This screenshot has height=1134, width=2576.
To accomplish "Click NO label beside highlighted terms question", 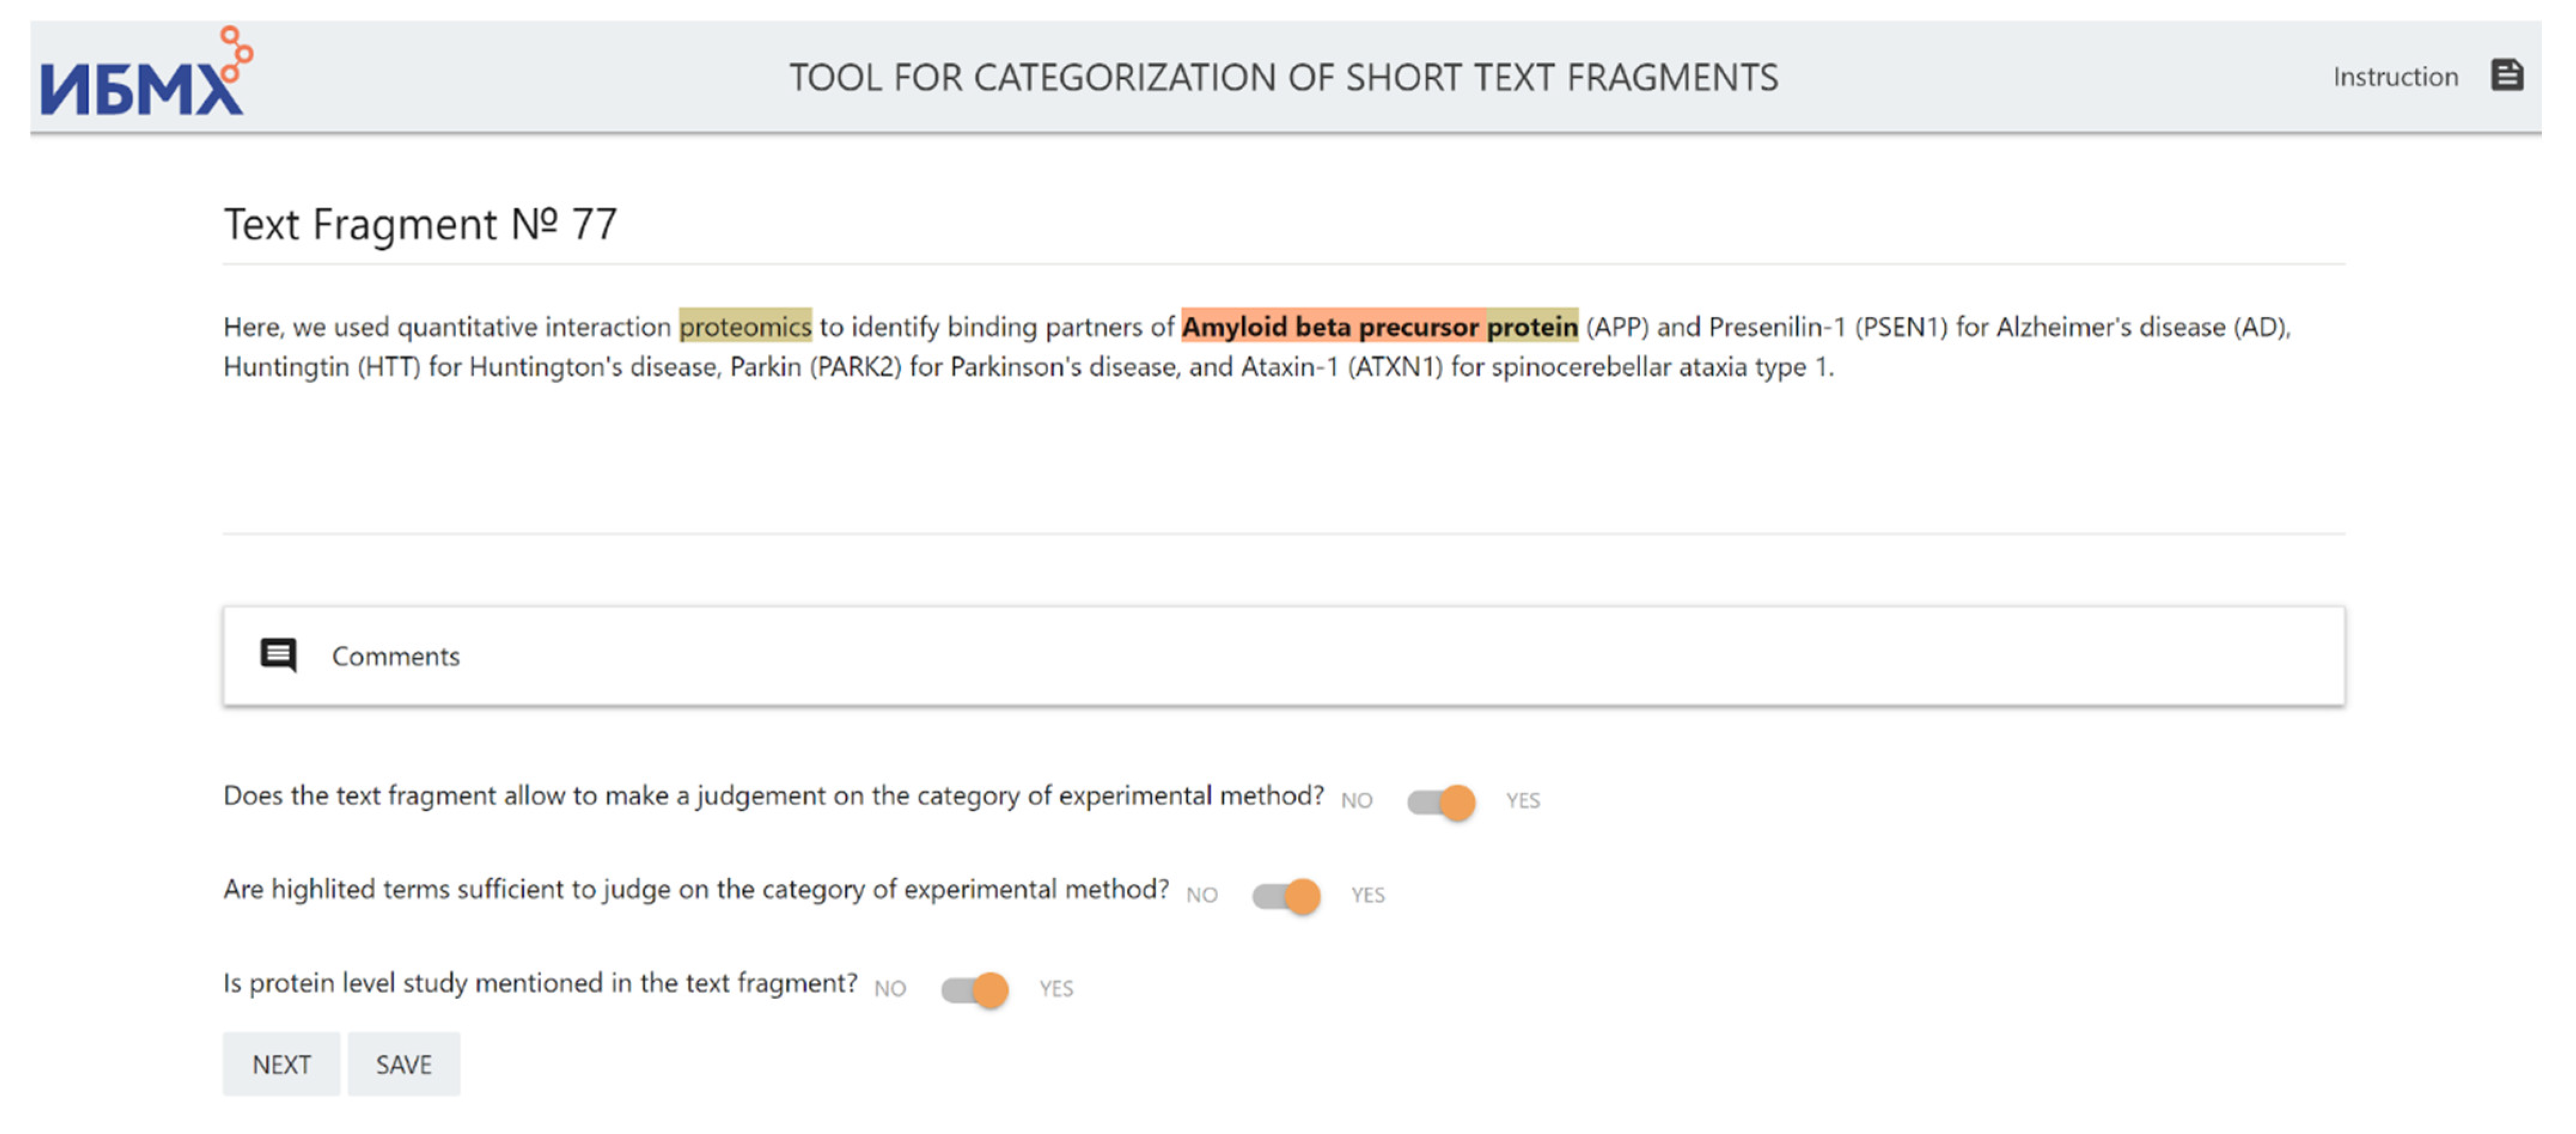I will pos(1202,895).
